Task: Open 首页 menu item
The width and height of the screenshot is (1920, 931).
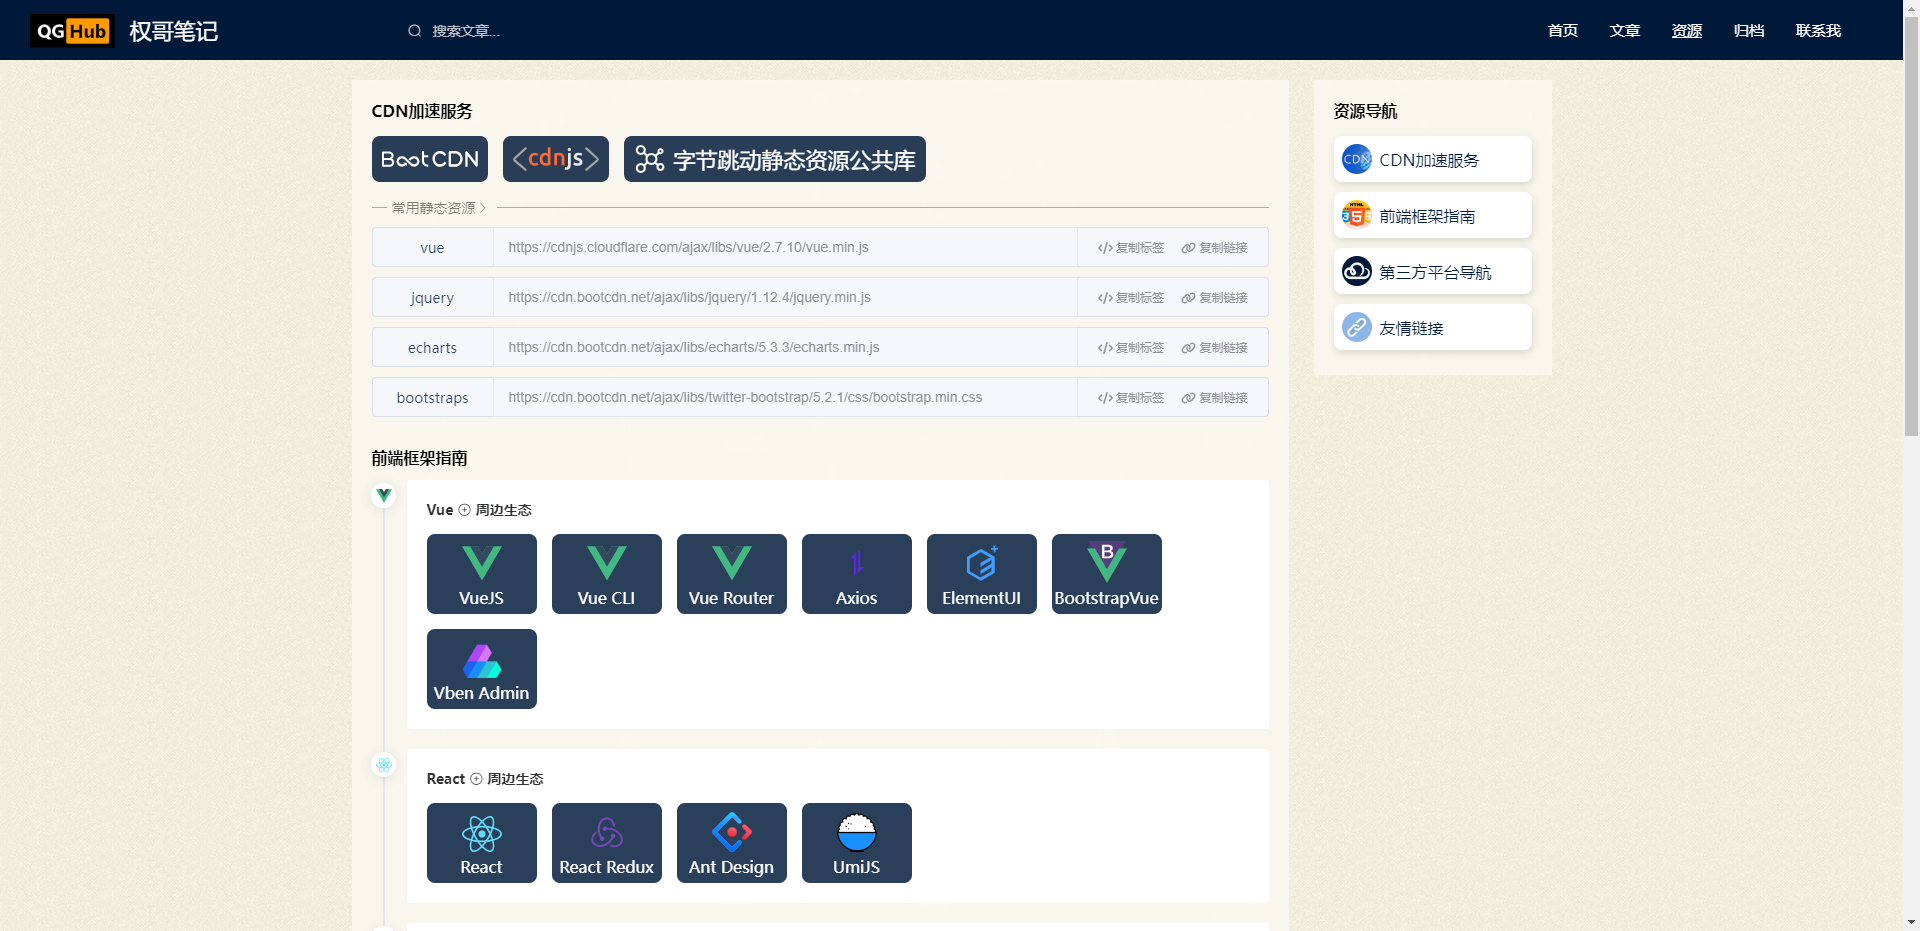Action: [1563, 31]
